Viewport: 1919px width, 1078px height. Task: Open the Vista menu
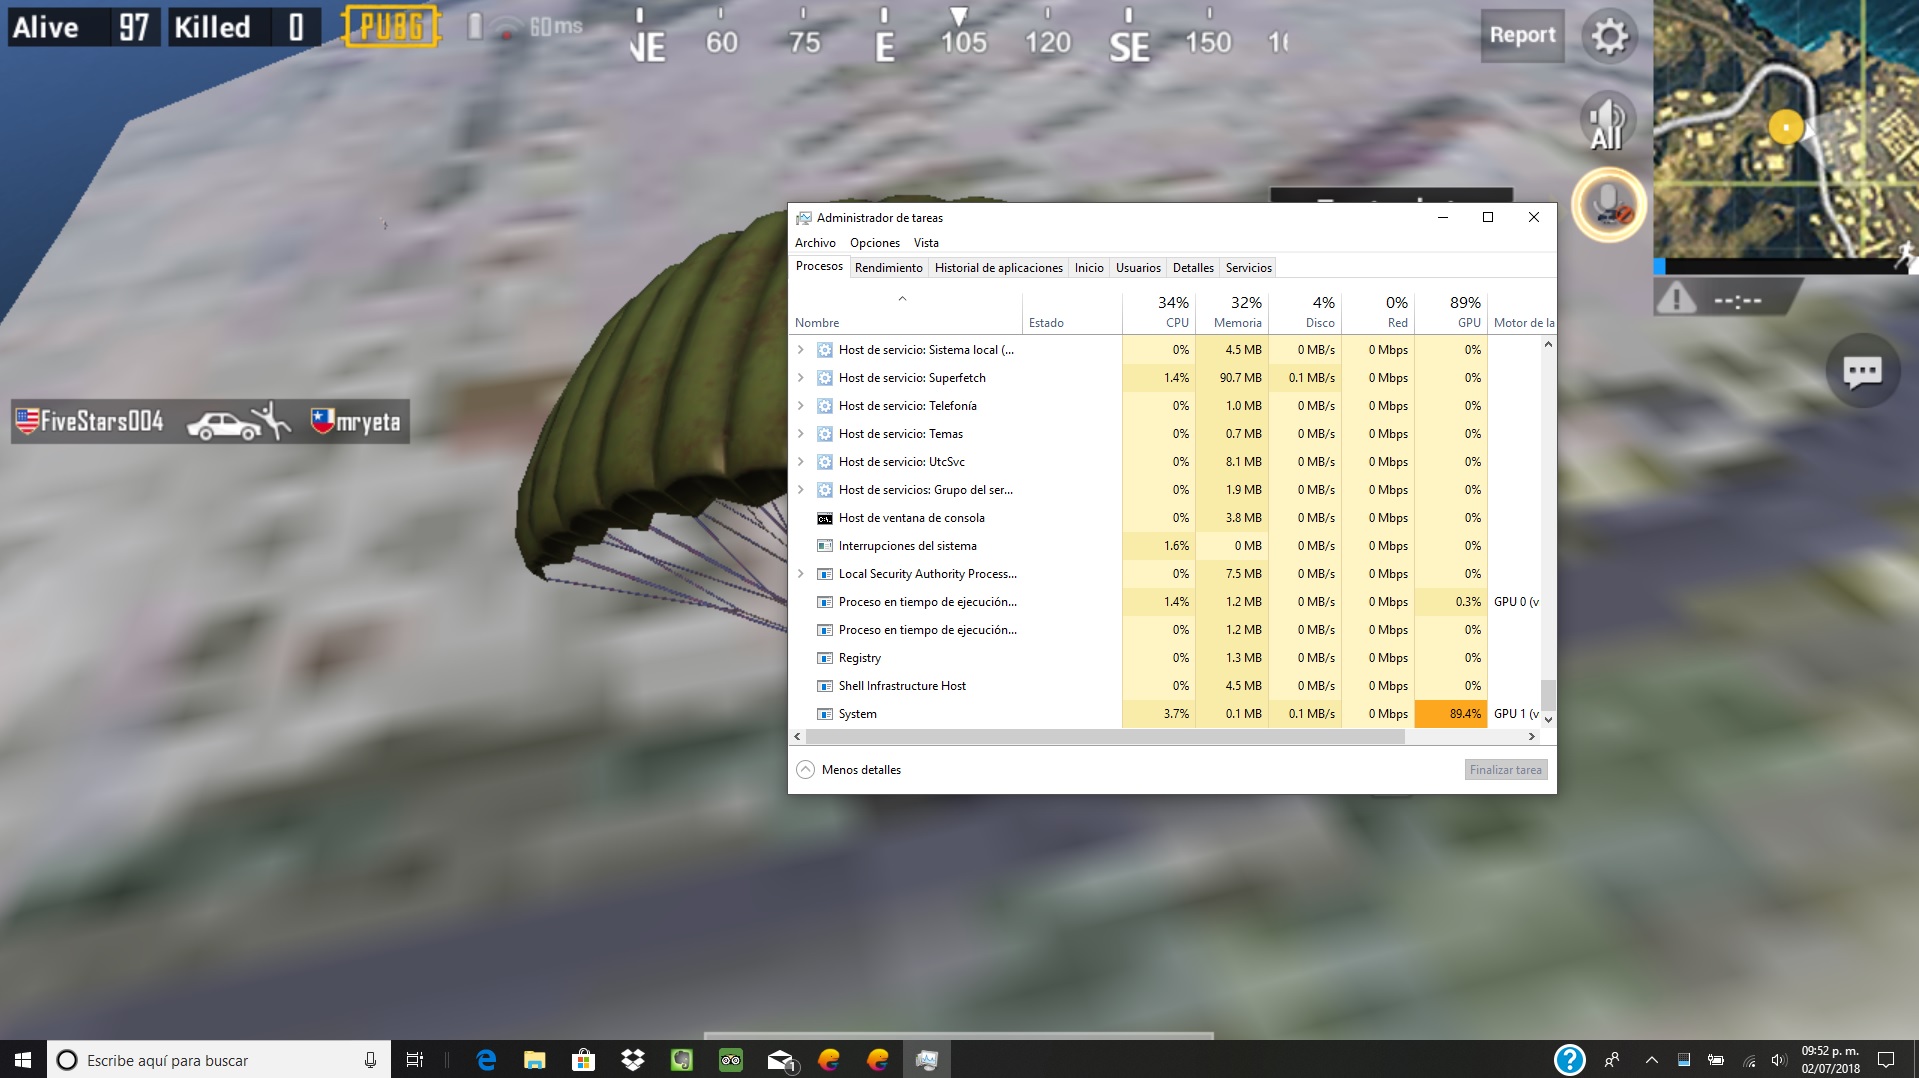[x=926, y=243]
